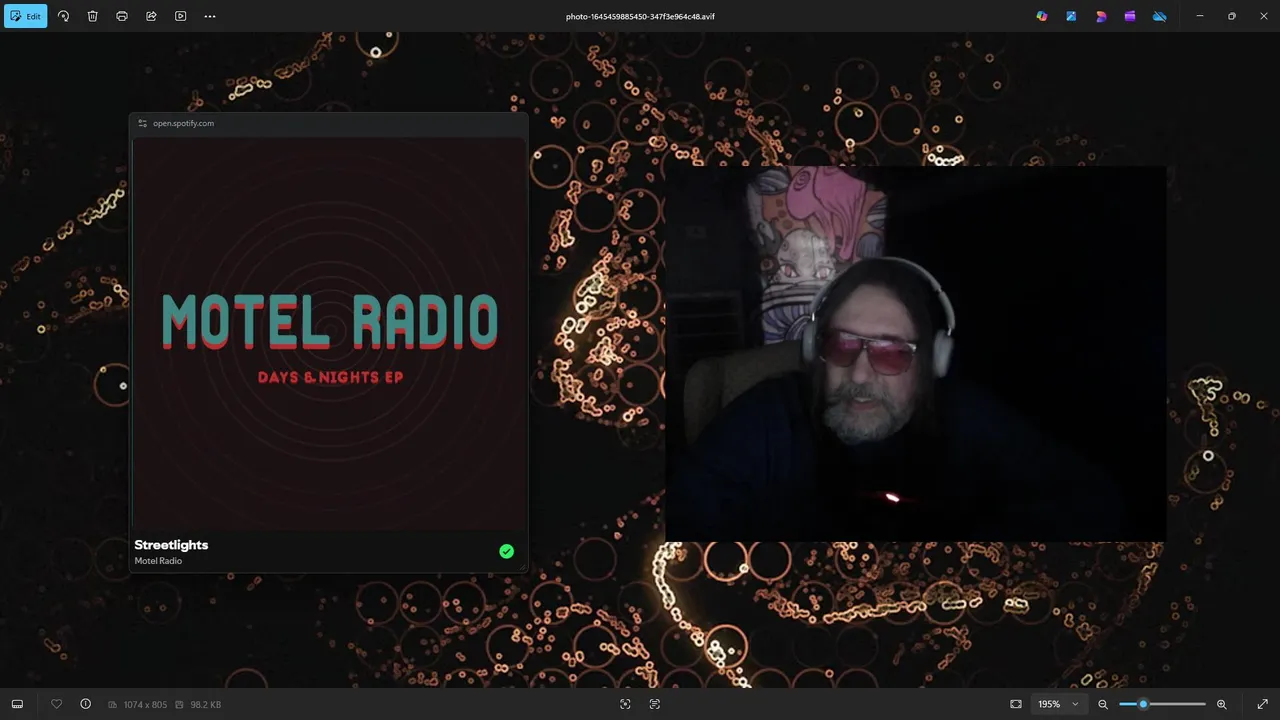Click the fit to window icon
The width and height of the screenshot is (1280, 720).
click(1016, 704)
